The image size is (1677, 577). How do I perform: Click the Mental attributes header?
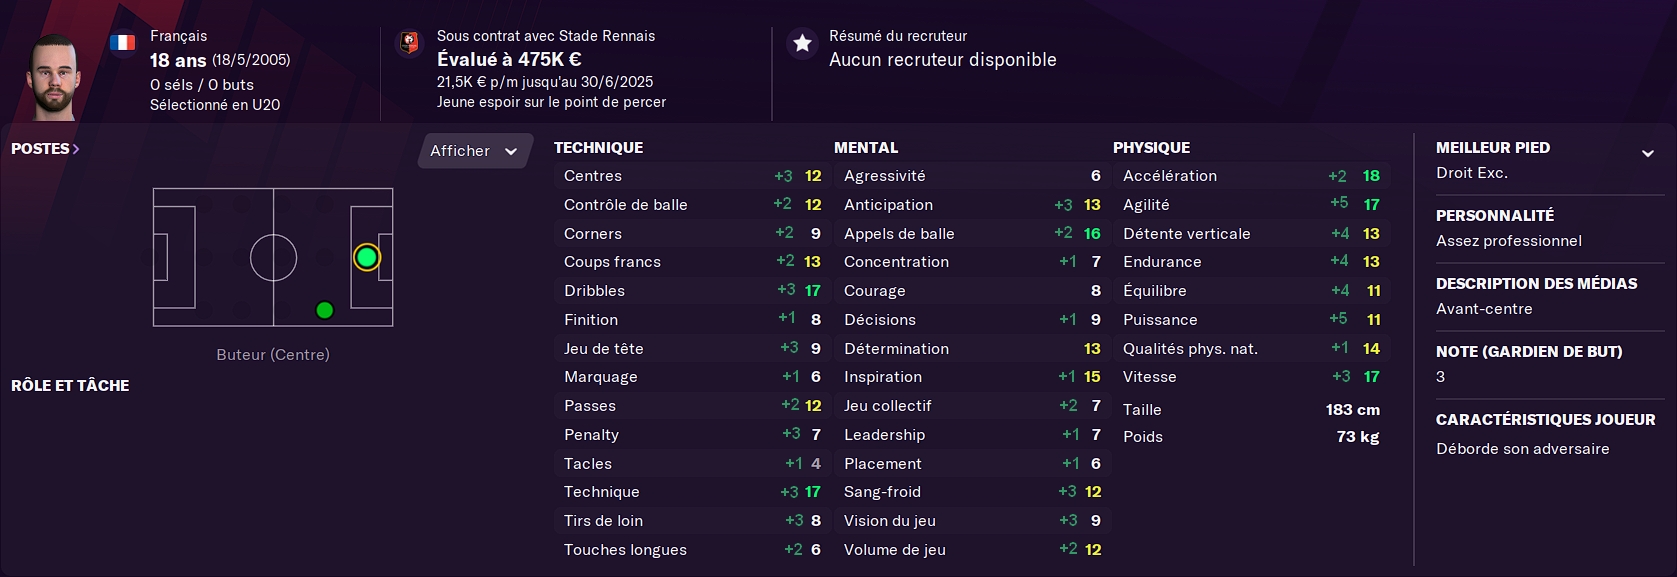coord(866,147)
